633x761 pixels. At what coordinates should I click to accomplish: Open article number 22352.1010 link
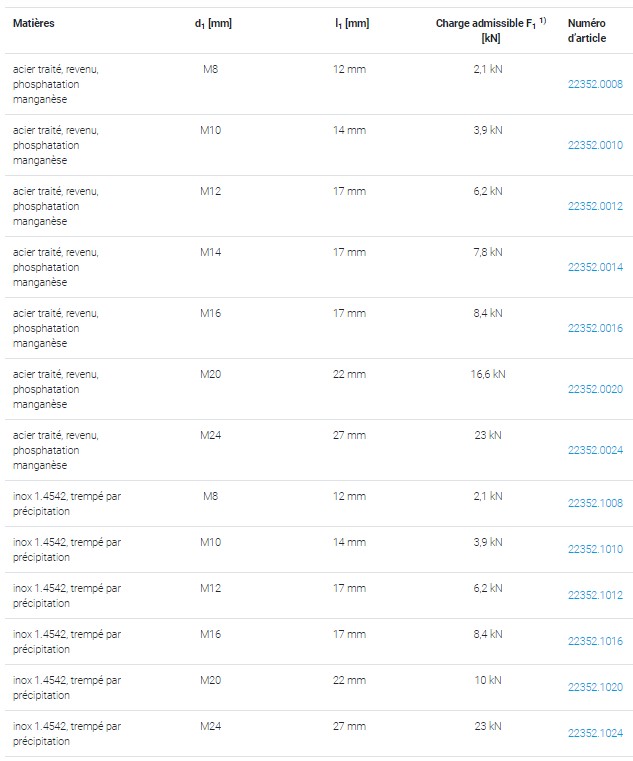tap(595, 549)
